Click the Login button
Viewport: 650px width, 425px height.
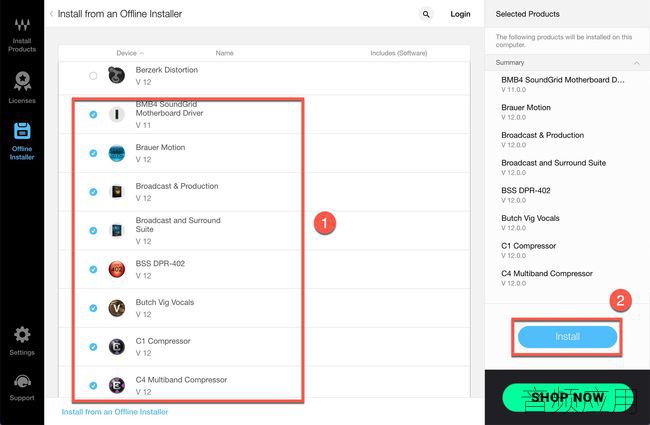click(x=460, y=14)
